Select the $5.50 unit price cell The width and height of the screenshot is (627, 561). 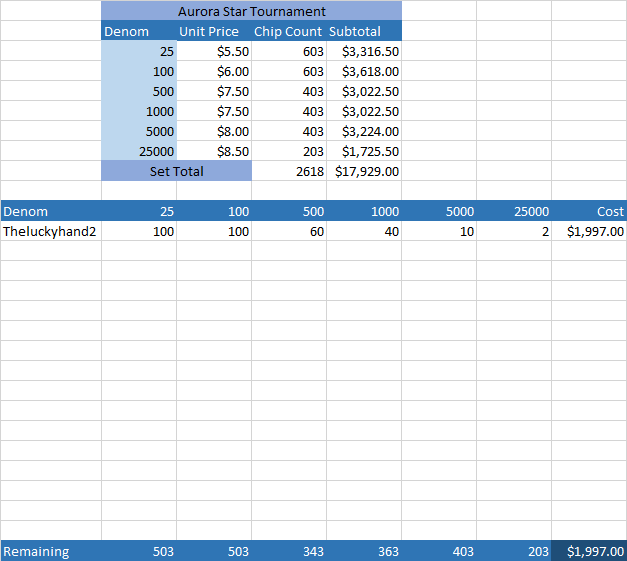pyautogui.click(x=213, y=51)
